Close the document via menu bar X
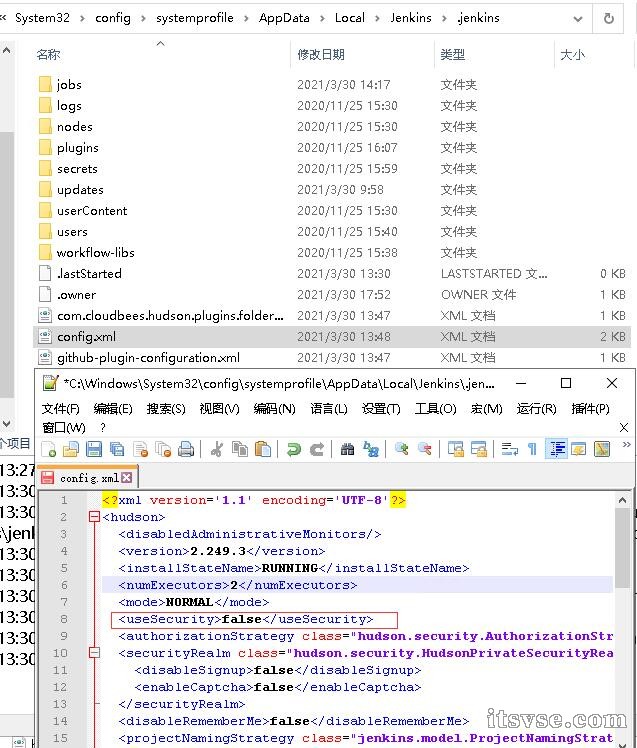The width and height of the screenshot is (637, 748). pyautogui.click(x=623, y=427)
